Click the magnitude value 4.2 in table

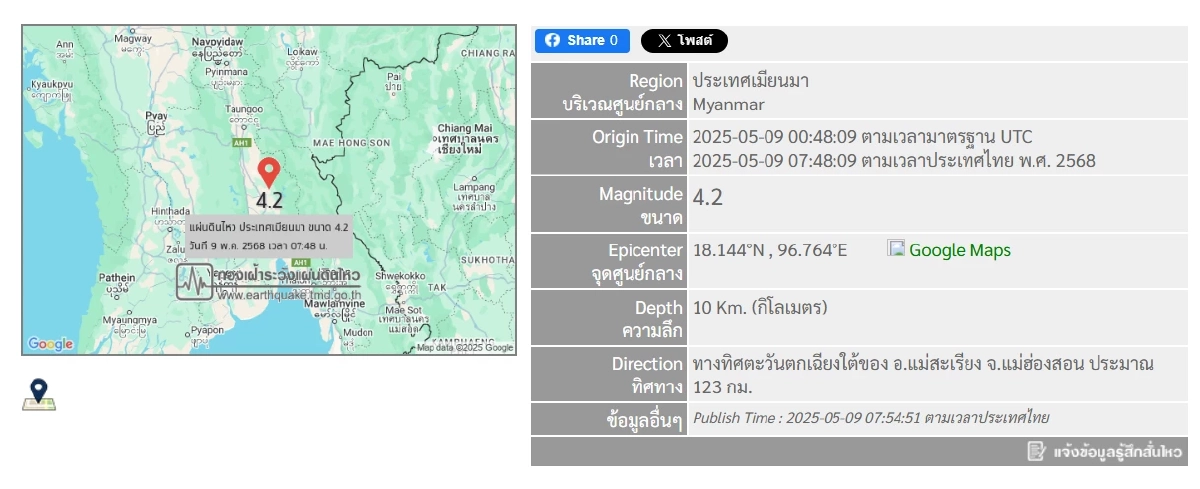click(708, 197)
